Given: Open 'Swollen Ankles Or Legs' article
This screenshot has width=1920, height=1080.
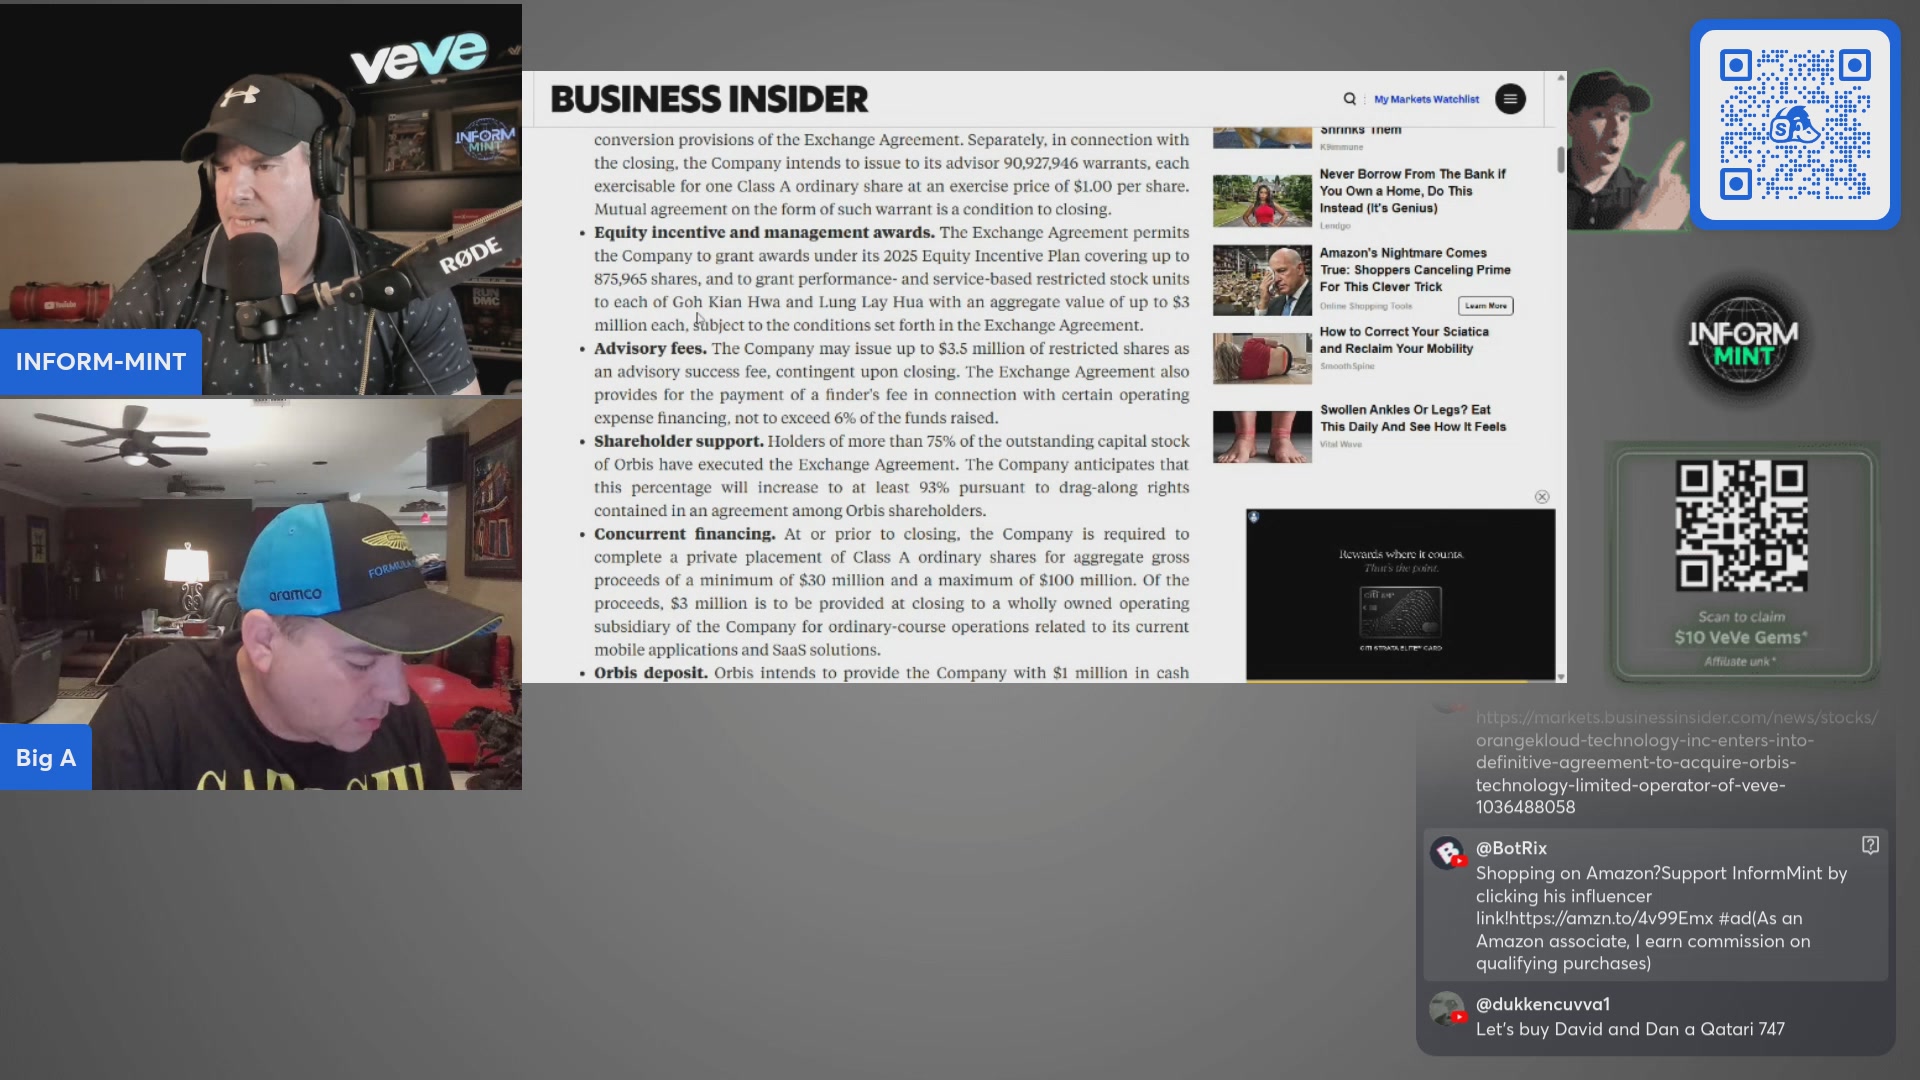Looking at the screenshot, I should pyautogui.click(x=1413, y=418).
